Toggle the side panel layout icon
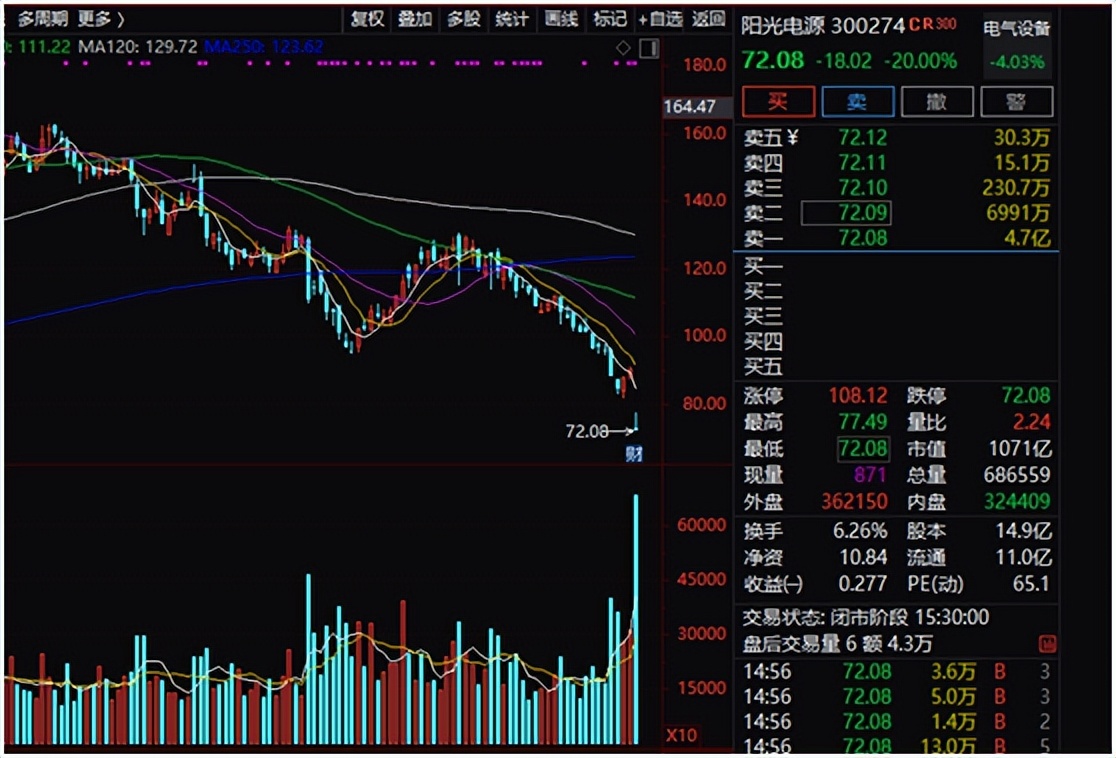 [649, 47]
